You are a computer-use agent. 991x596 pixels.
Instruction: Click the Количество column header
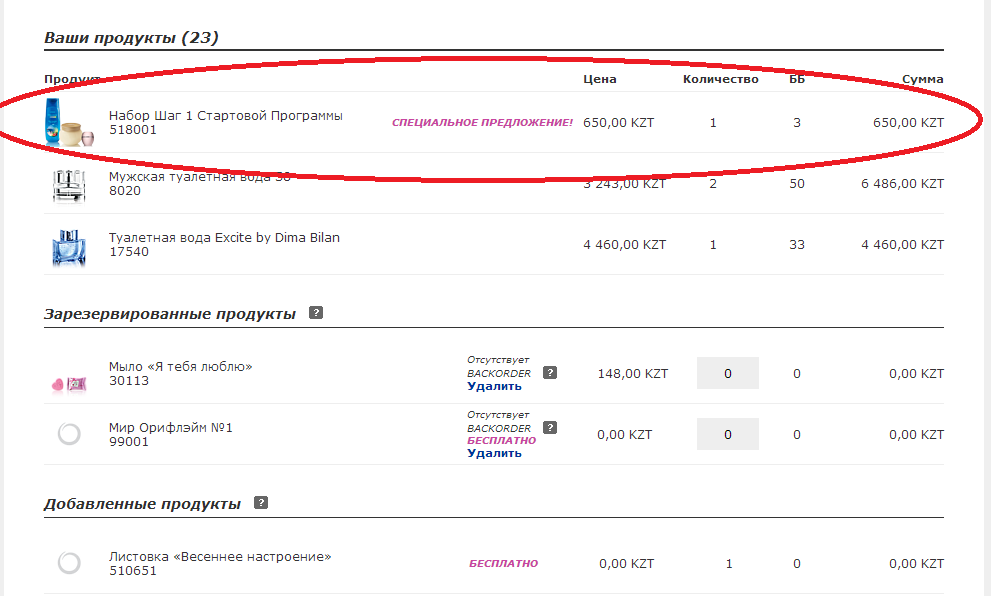(x=720, y=79)
